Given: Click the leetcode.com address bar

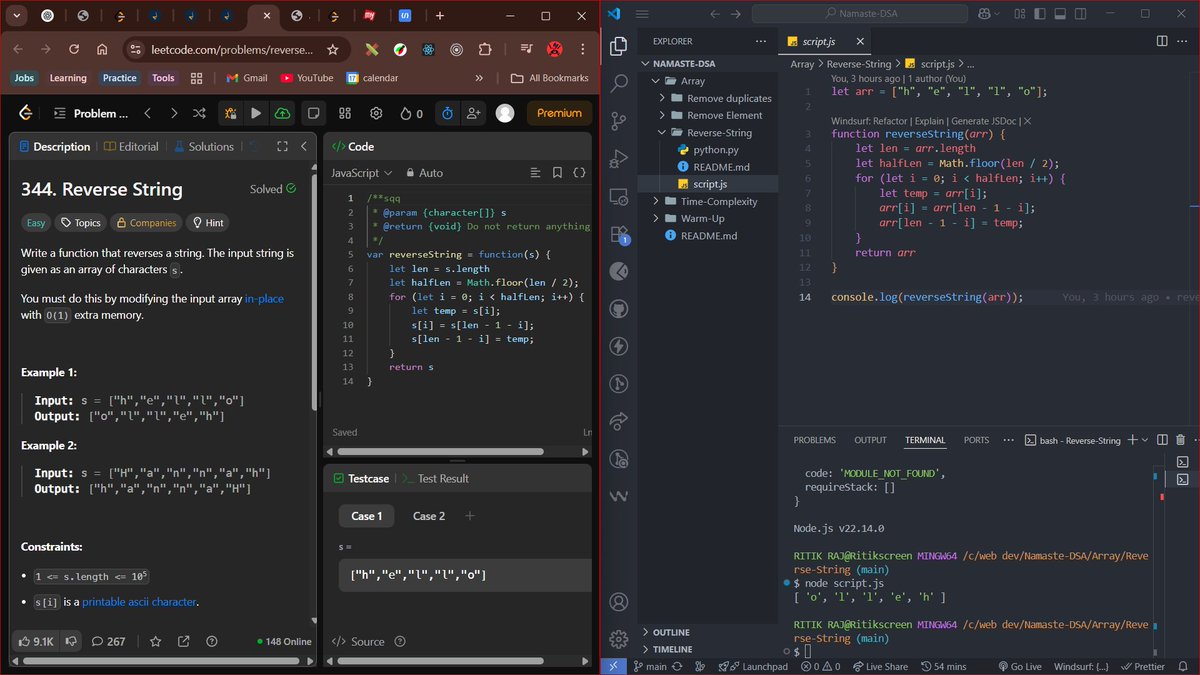Looking at the screenshot, I should coord(233,49).
